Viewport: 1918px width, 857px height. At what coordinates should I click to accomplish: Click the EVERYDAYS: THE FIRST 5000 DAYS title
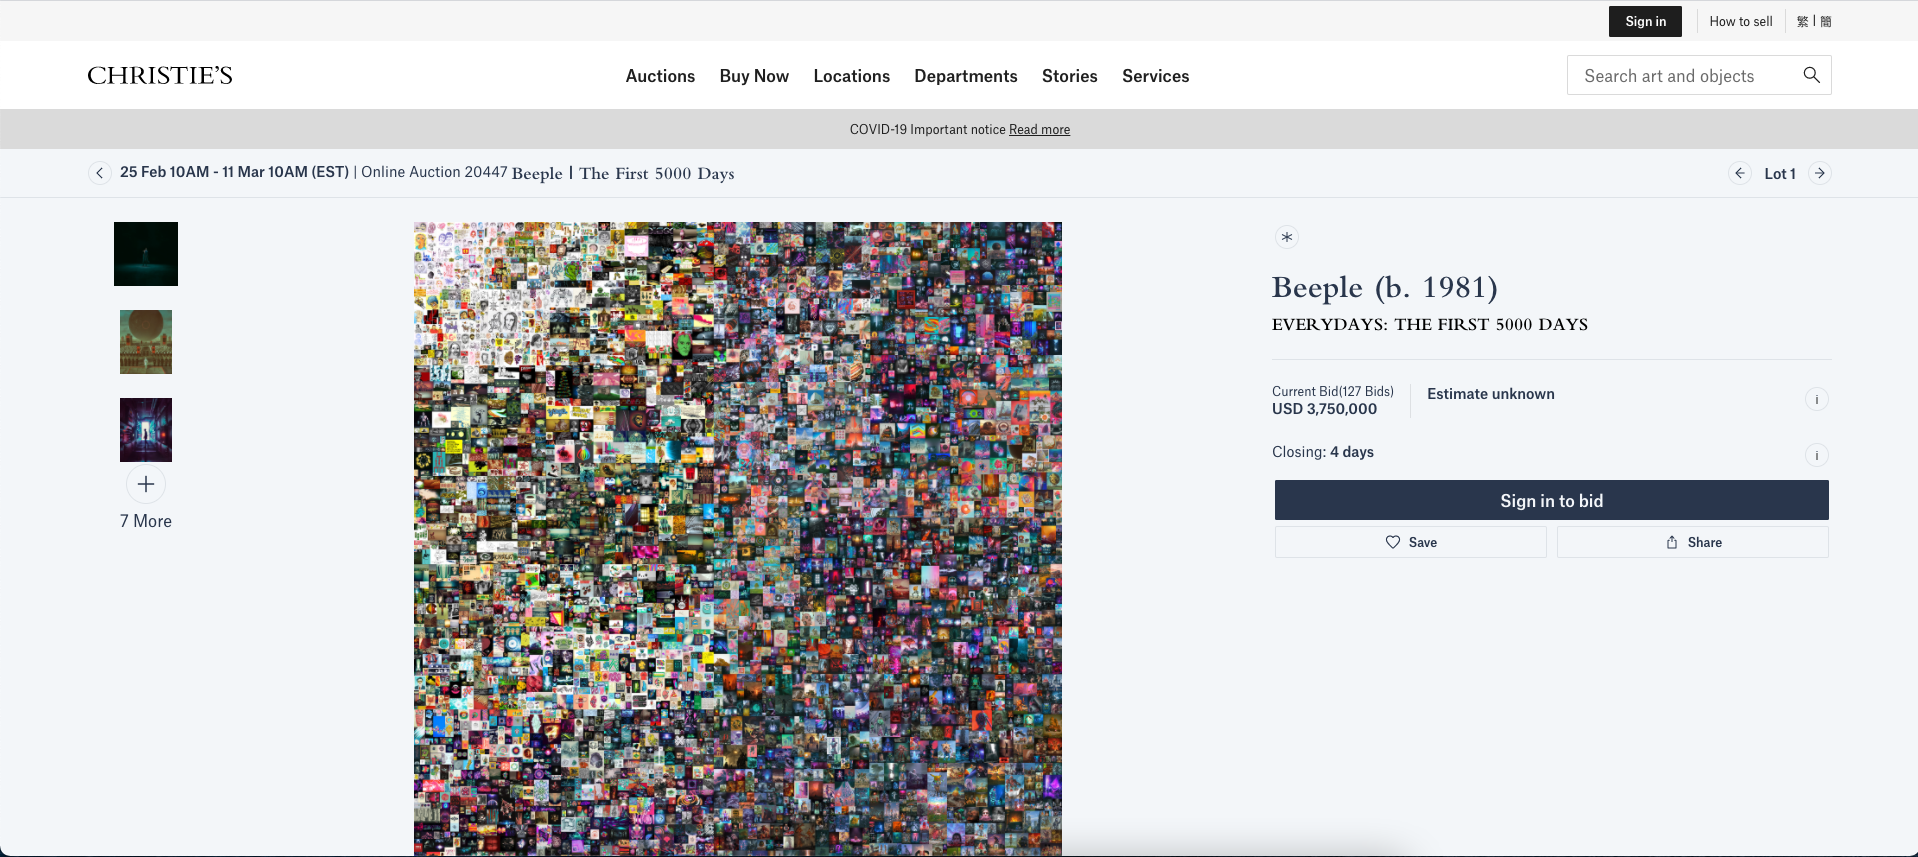pos(1430,324)
